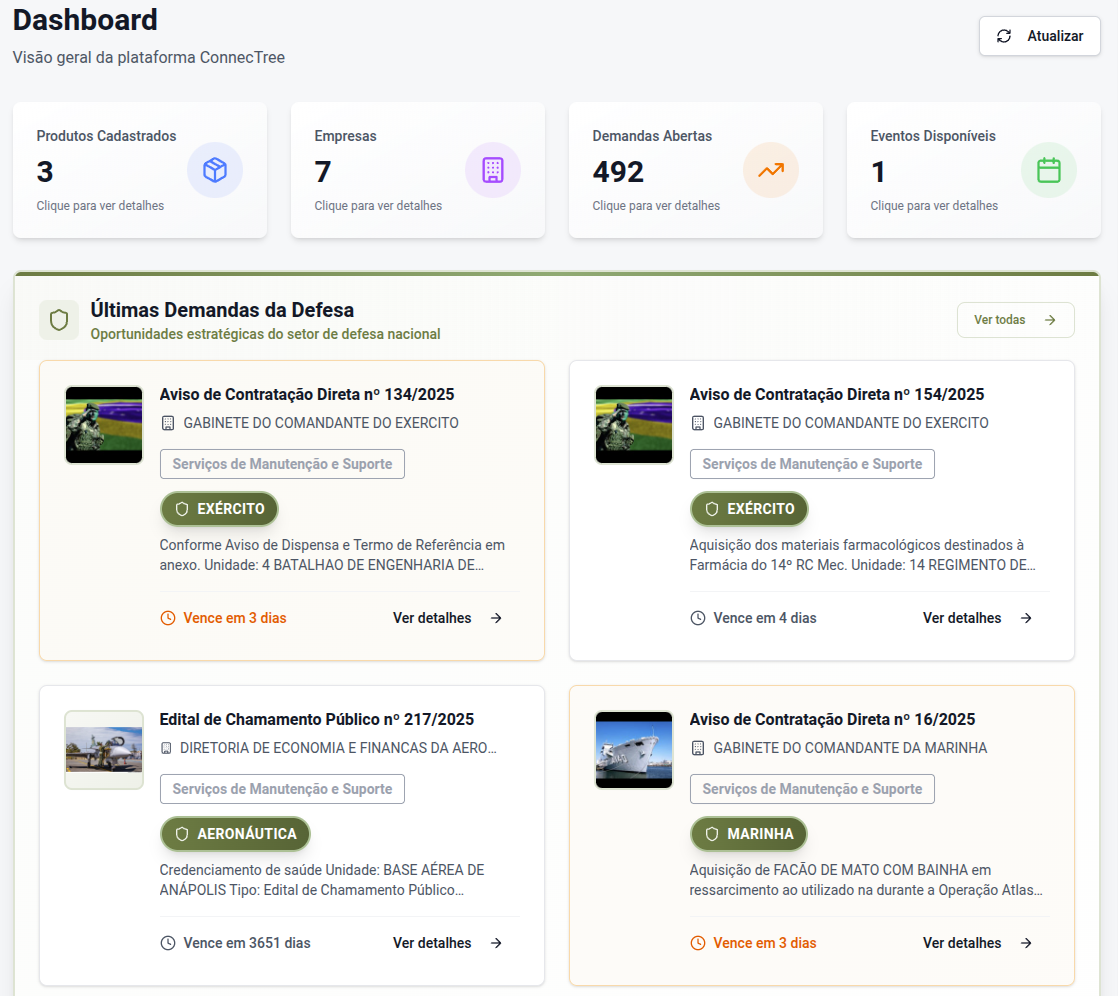Click the arrow icon inside the Ver todas button
Image resolution: width=1118 pixels, height=996 pixels.
pyautogui.click(x=1049, y=319)
